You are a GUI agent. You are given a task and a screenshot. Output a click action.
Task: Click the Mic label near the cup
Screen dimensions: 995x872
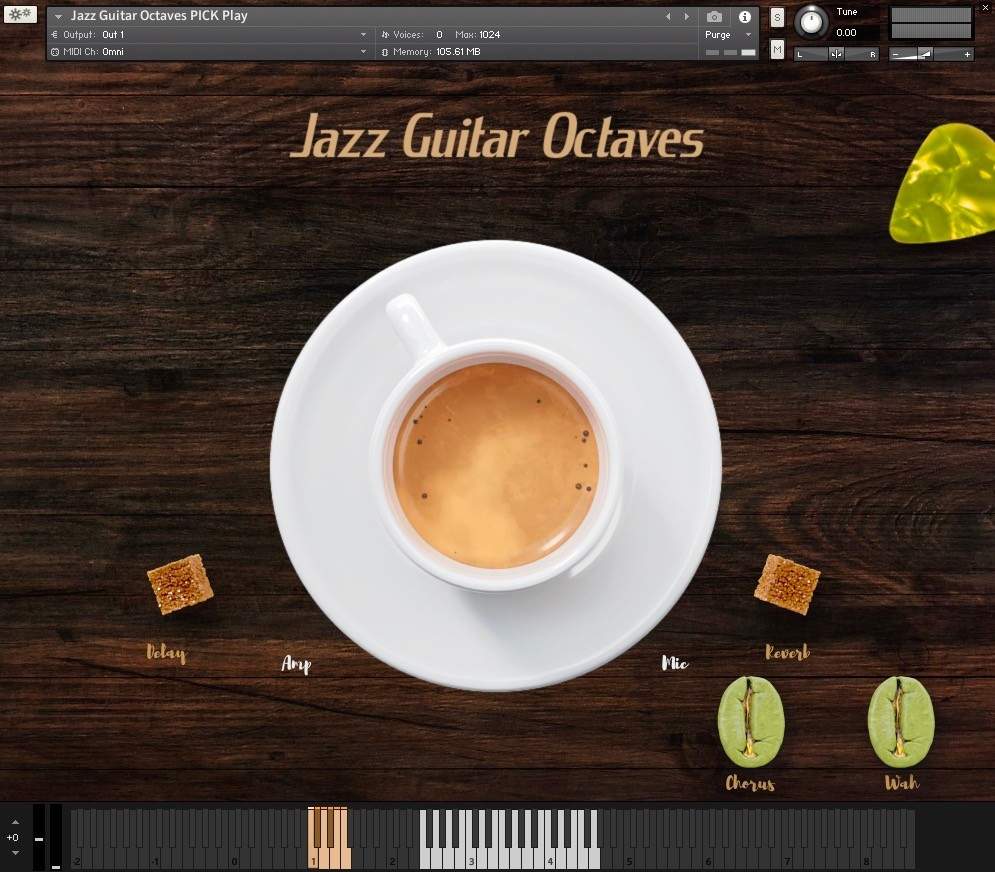click(674, 662)
